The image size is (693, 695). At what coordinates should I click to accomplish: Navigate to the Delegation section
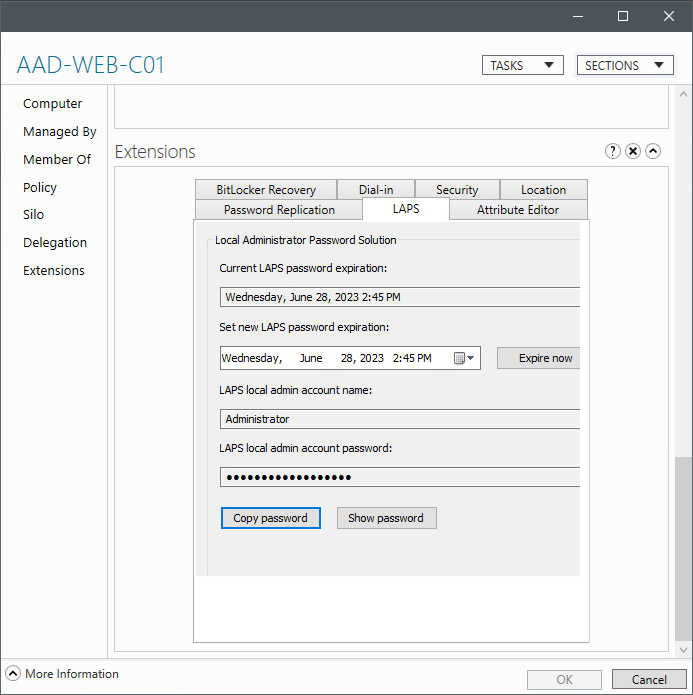coord(55,242)
